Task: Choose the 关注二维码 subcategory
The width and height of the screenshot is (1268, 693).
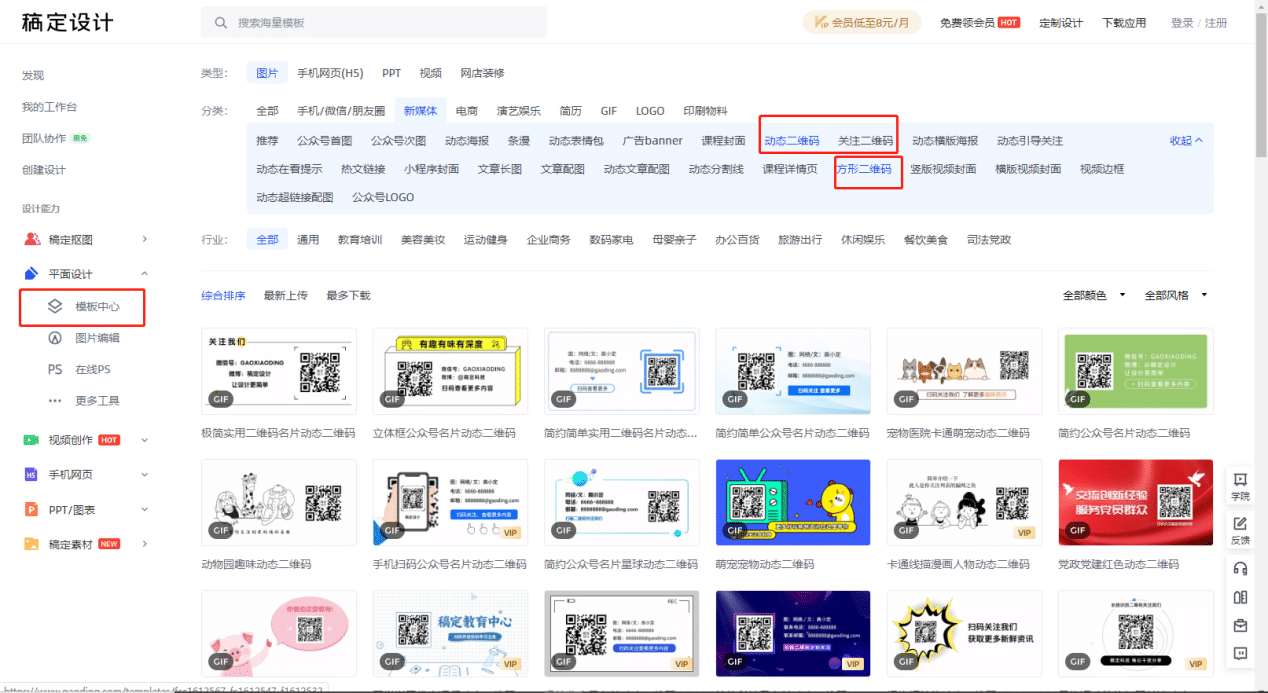Action: (x=865, y=141)
